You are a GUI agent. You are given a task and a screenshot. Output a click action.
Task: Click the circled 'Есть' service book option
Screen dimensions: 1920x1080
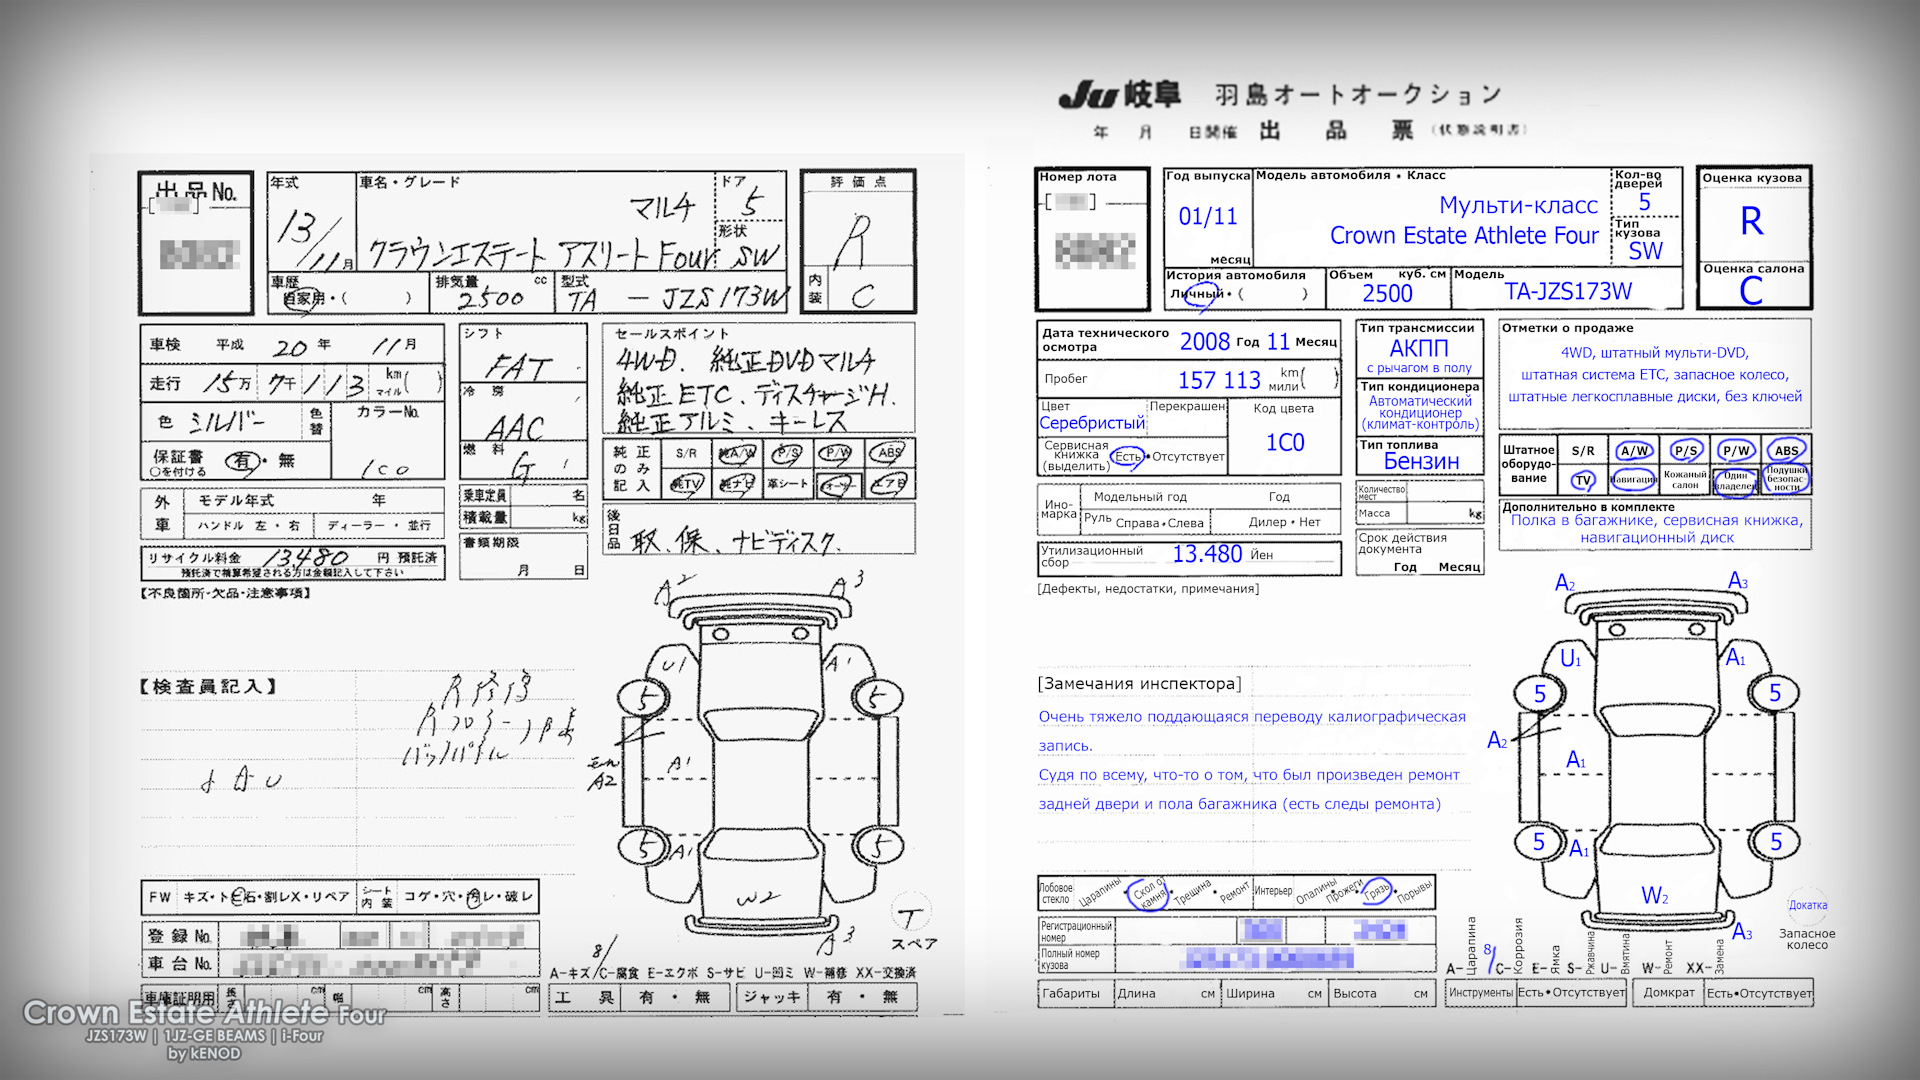[x=1128, y=457]
